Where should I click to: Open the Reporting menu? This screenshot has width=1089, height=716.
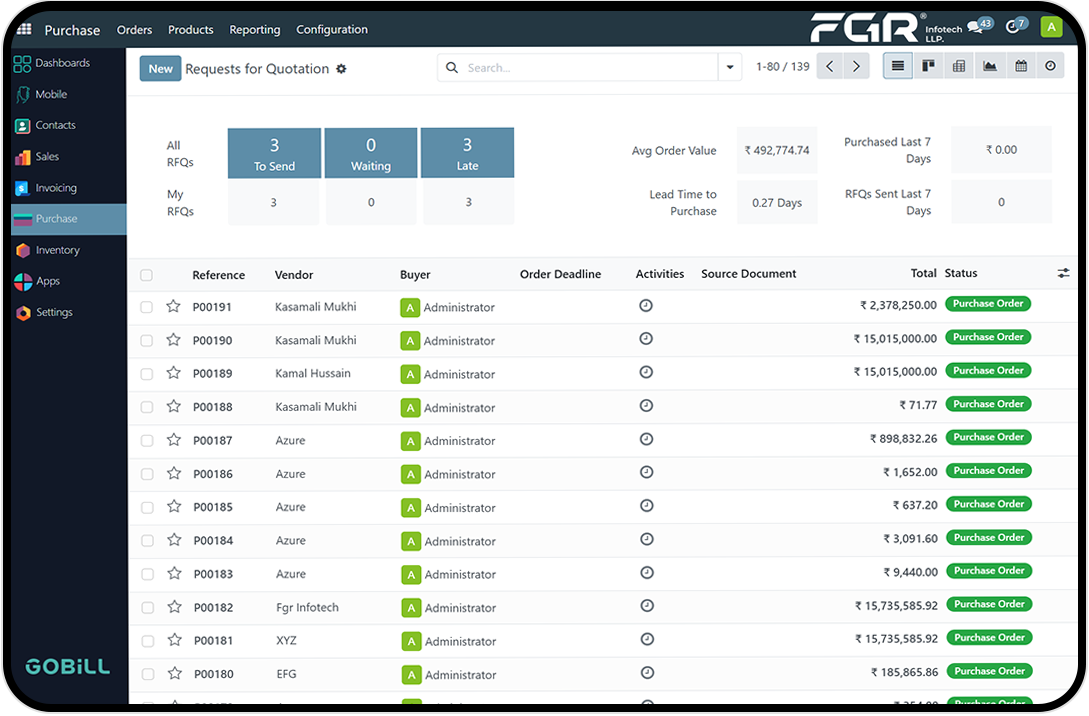coord(255,30)
